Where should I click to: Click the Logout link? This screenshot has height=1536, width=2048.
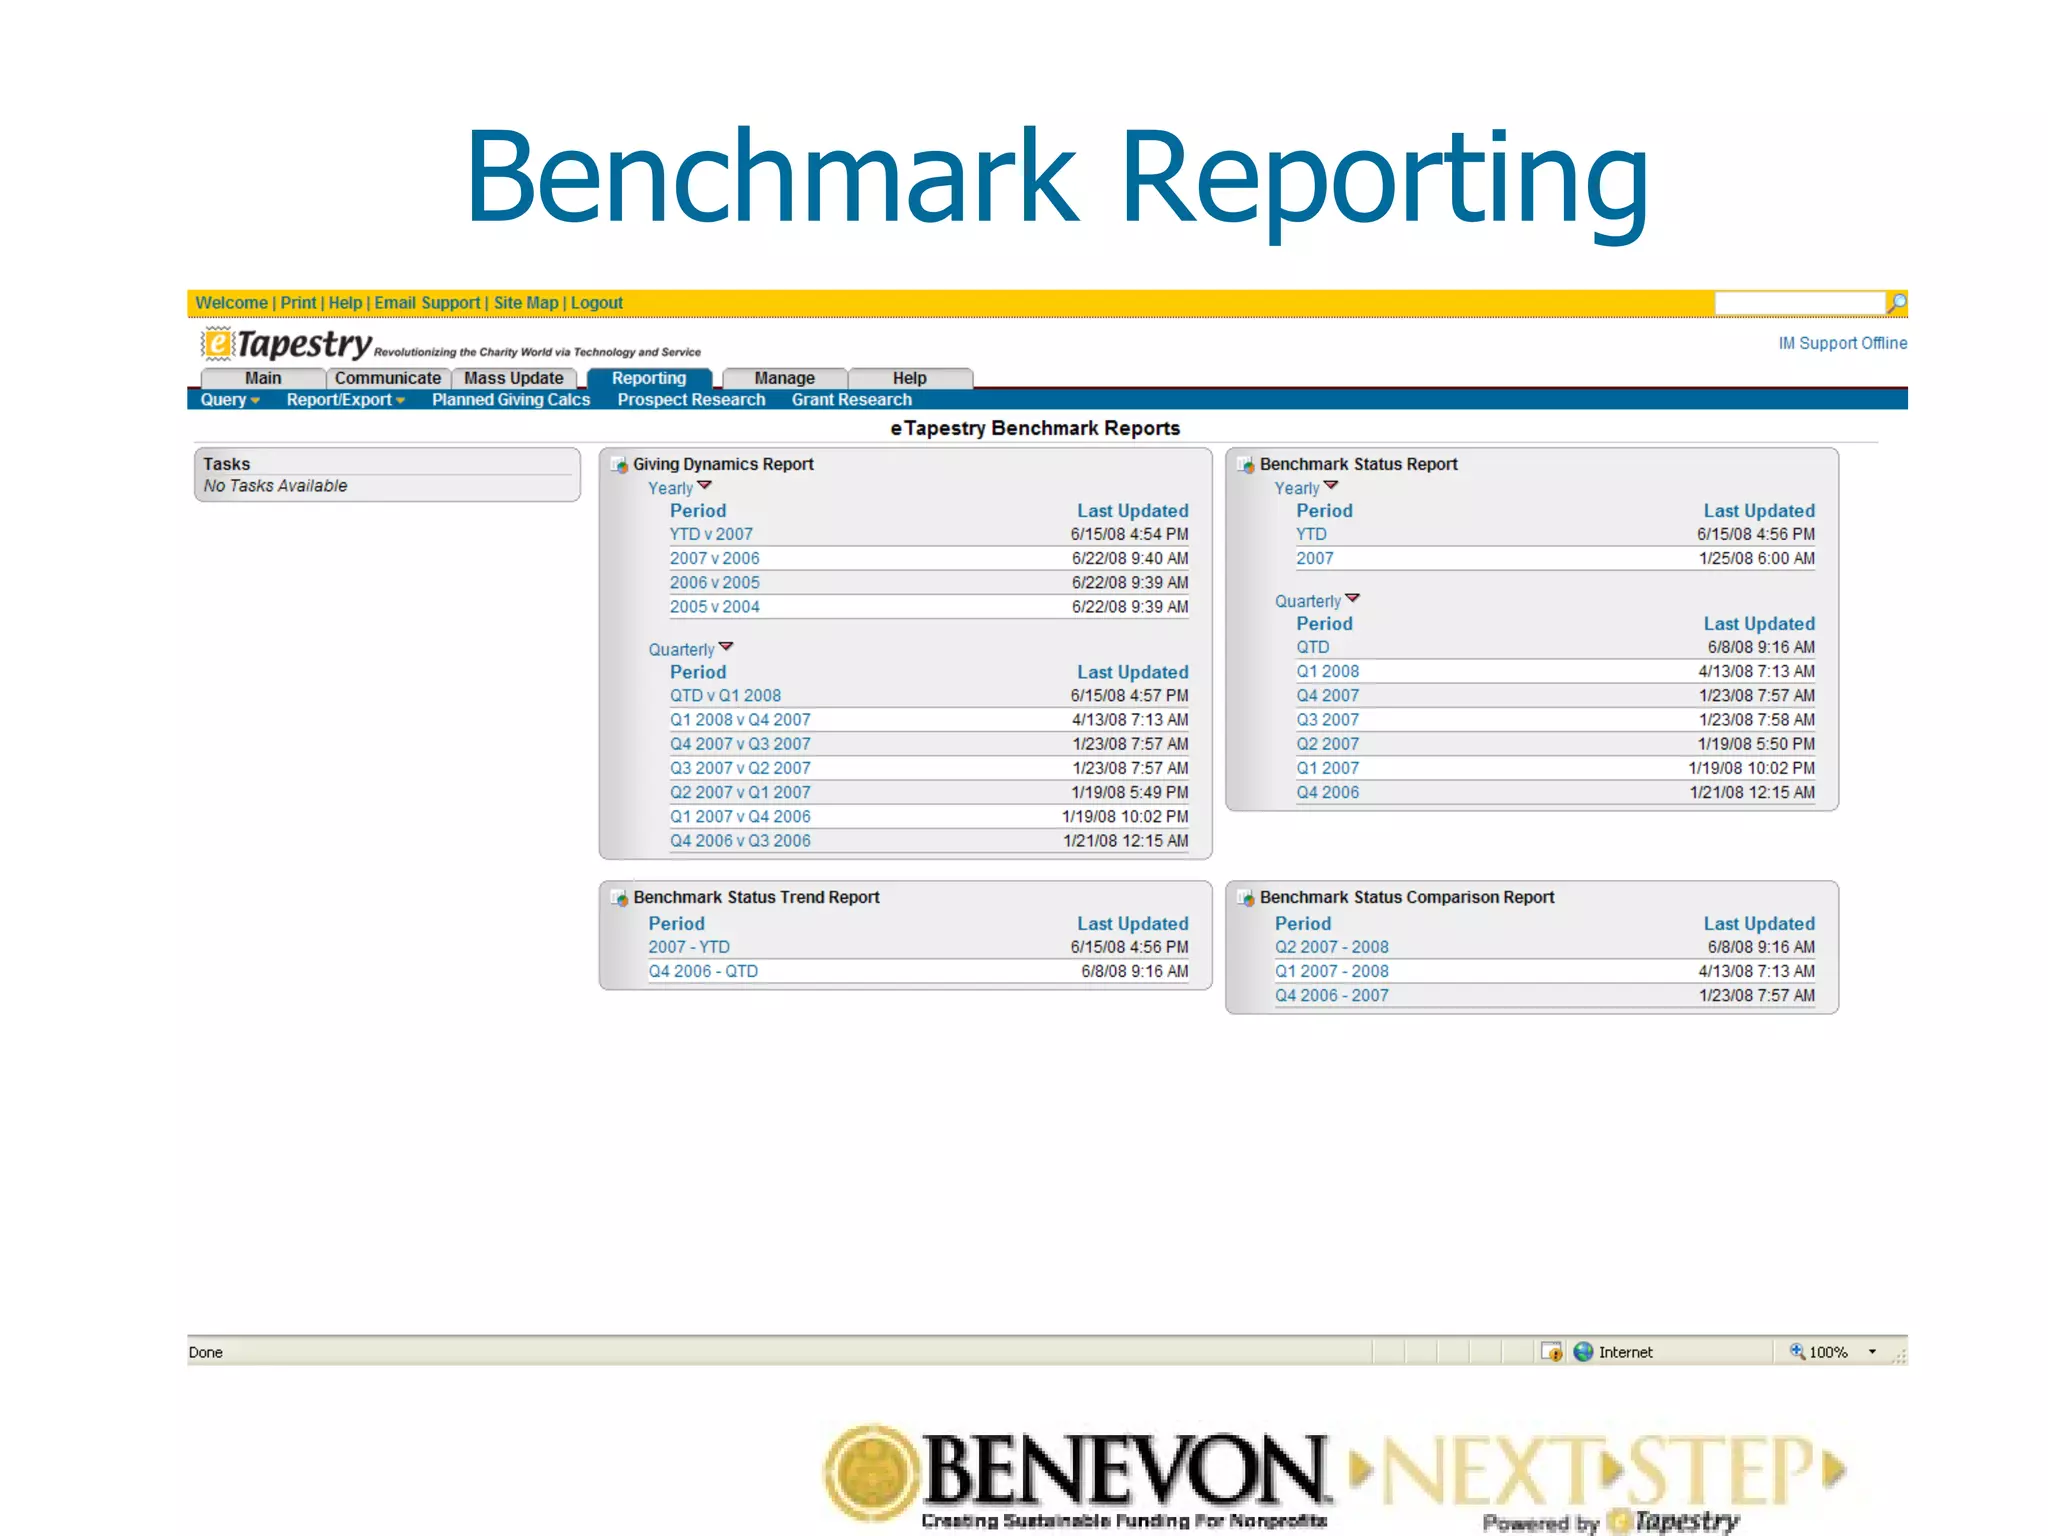pos(596,303)
